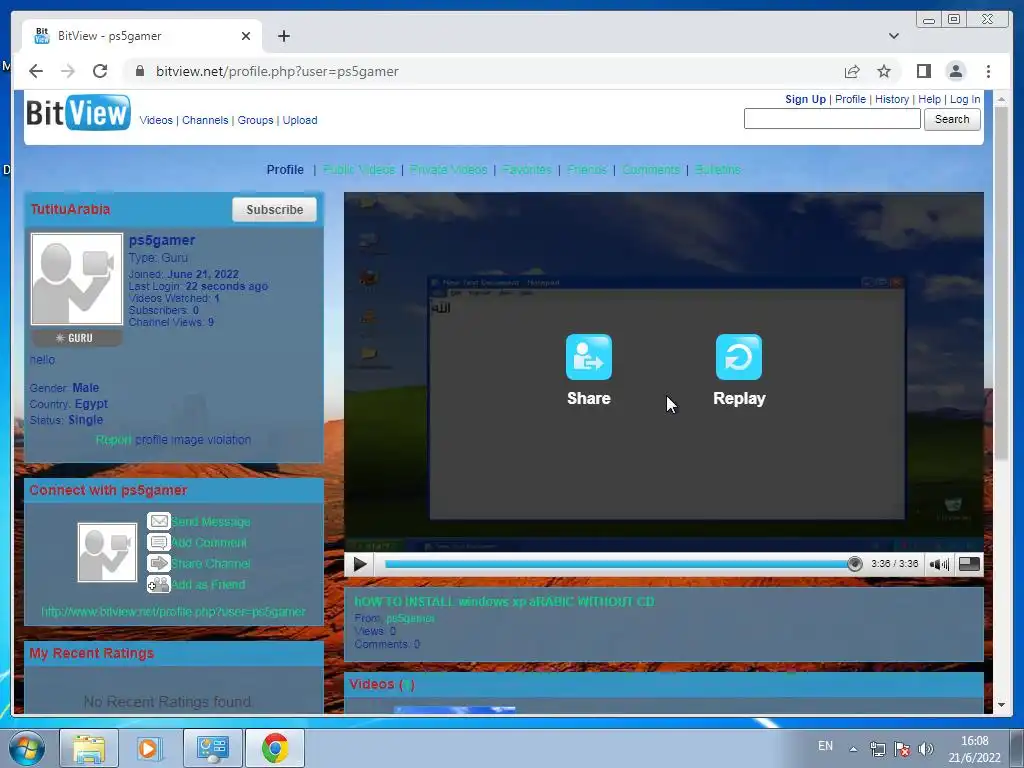The height and width of the screenshot is (768, 1024).
Task: Open the History link
Action: 892,99
